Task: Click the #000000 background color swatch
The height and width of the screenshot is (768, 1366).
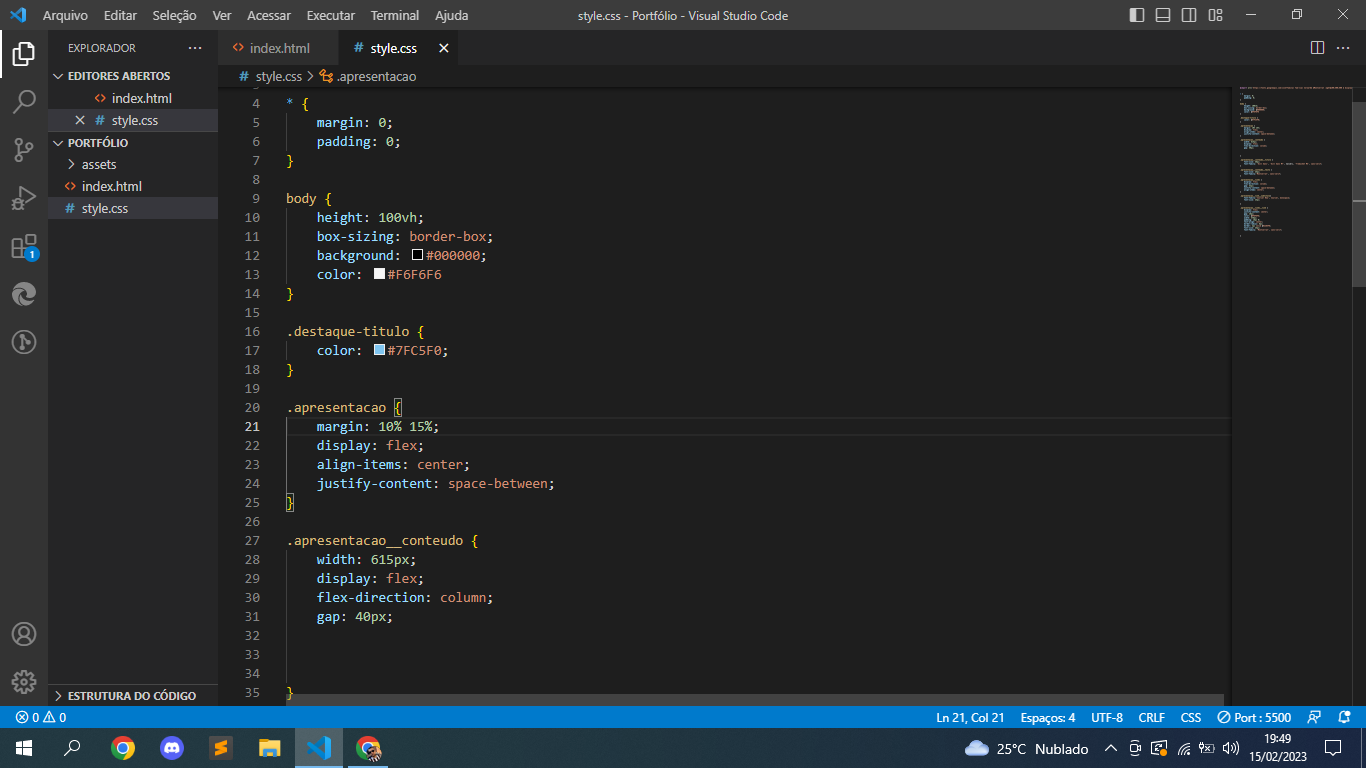Action: click(x=418, y=255)
